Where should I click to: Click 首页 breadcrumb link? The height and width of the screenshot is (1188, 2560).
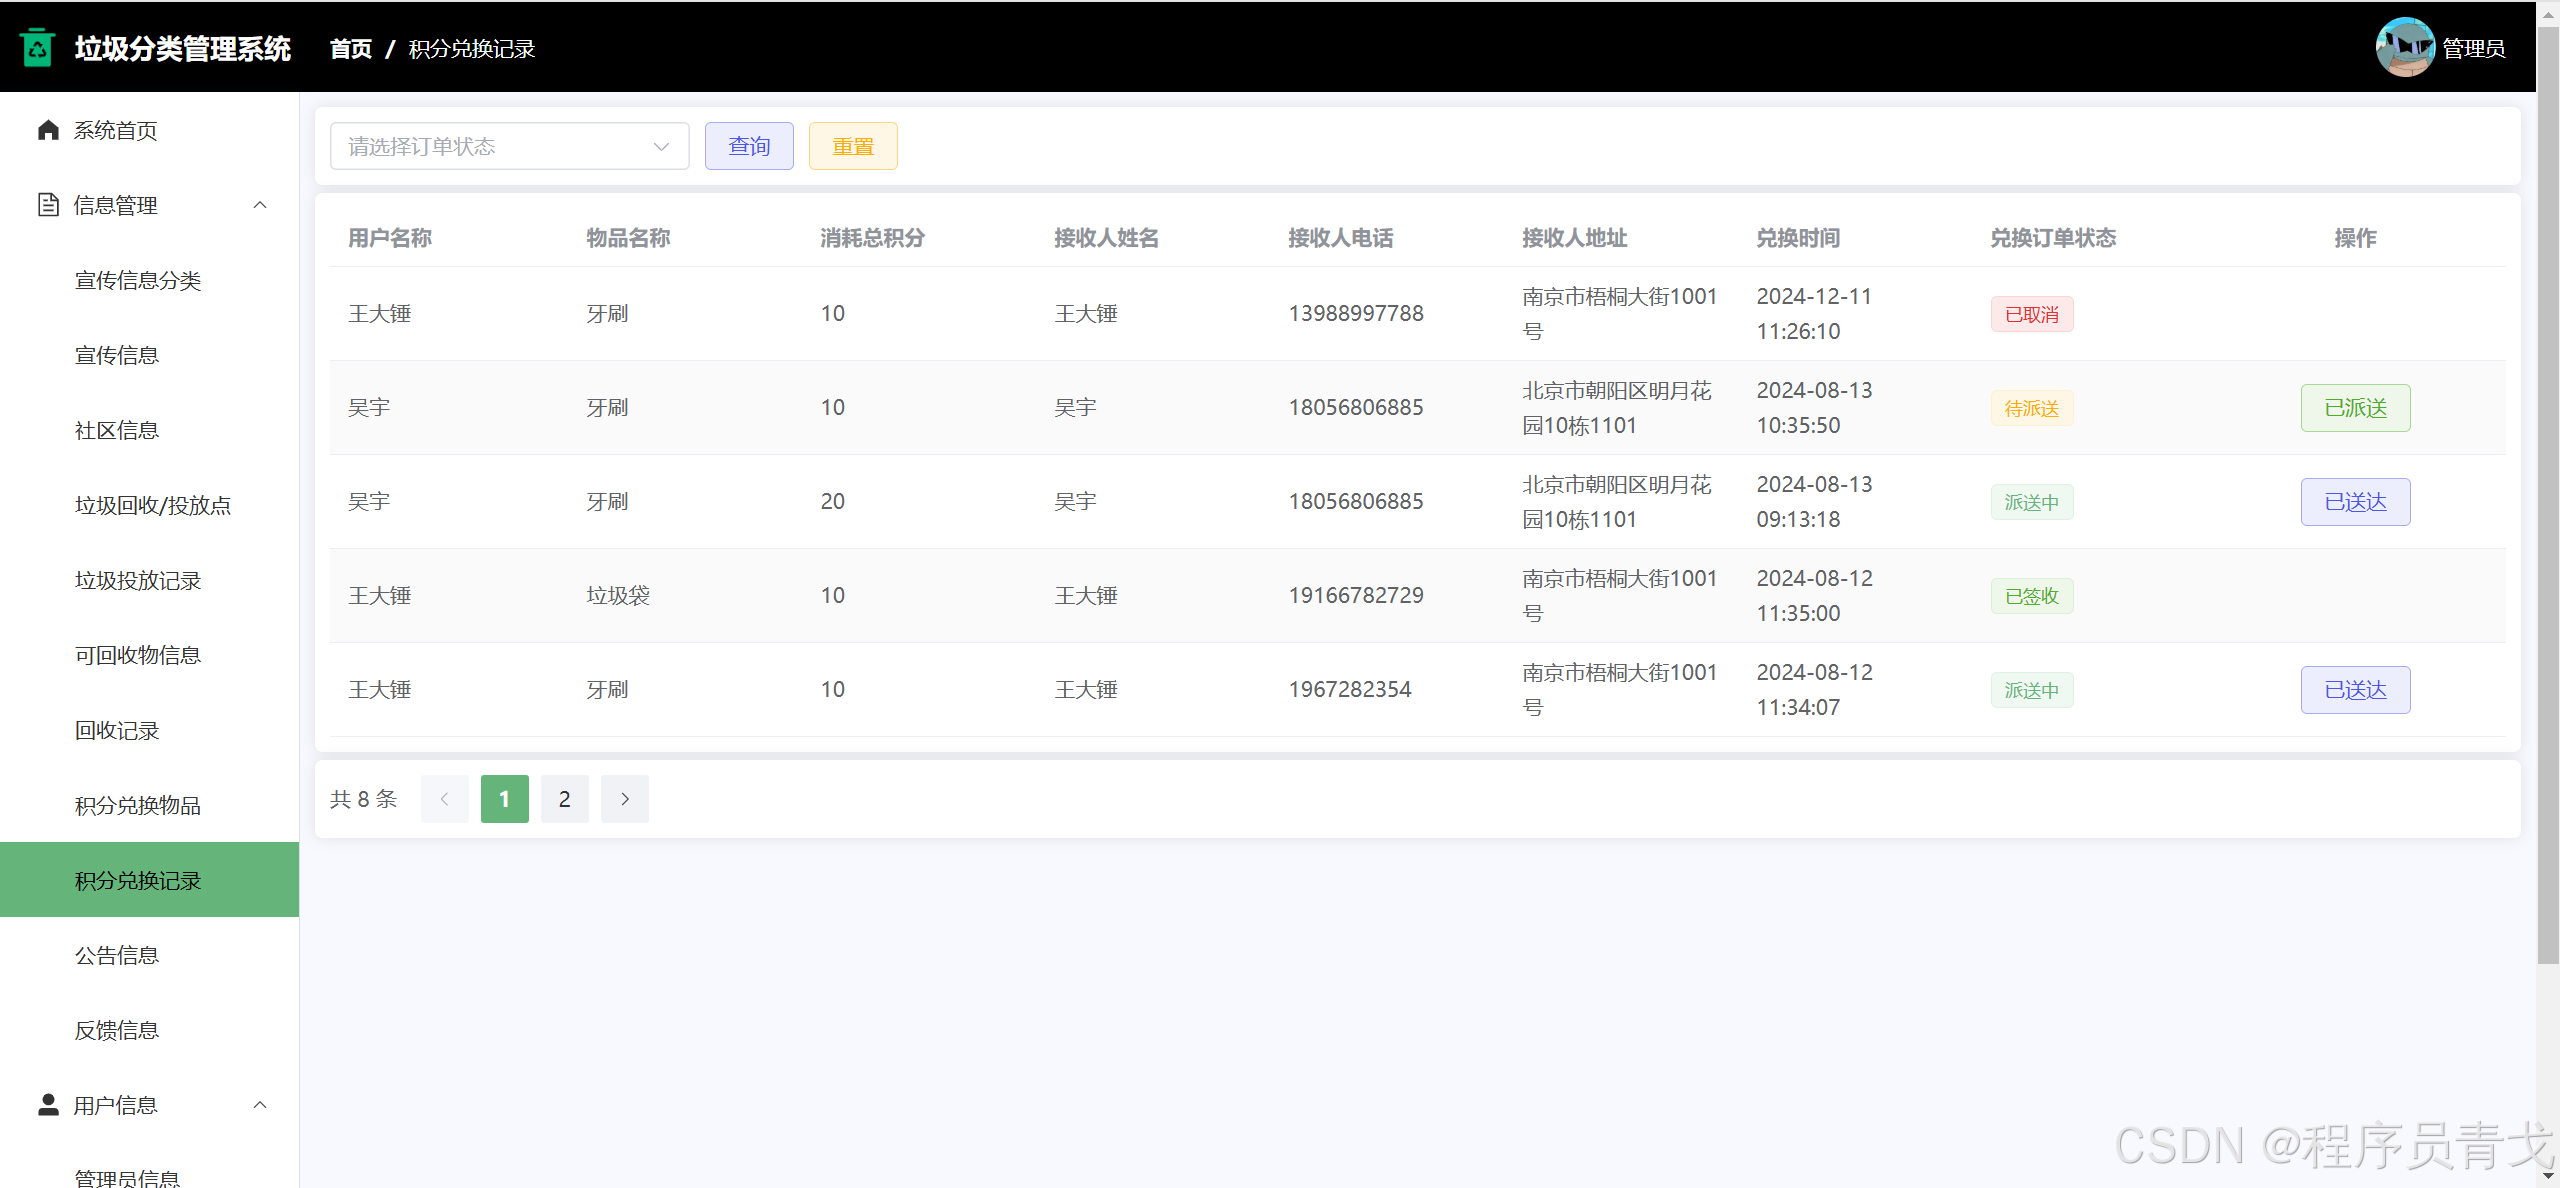[x=350, y=49]
